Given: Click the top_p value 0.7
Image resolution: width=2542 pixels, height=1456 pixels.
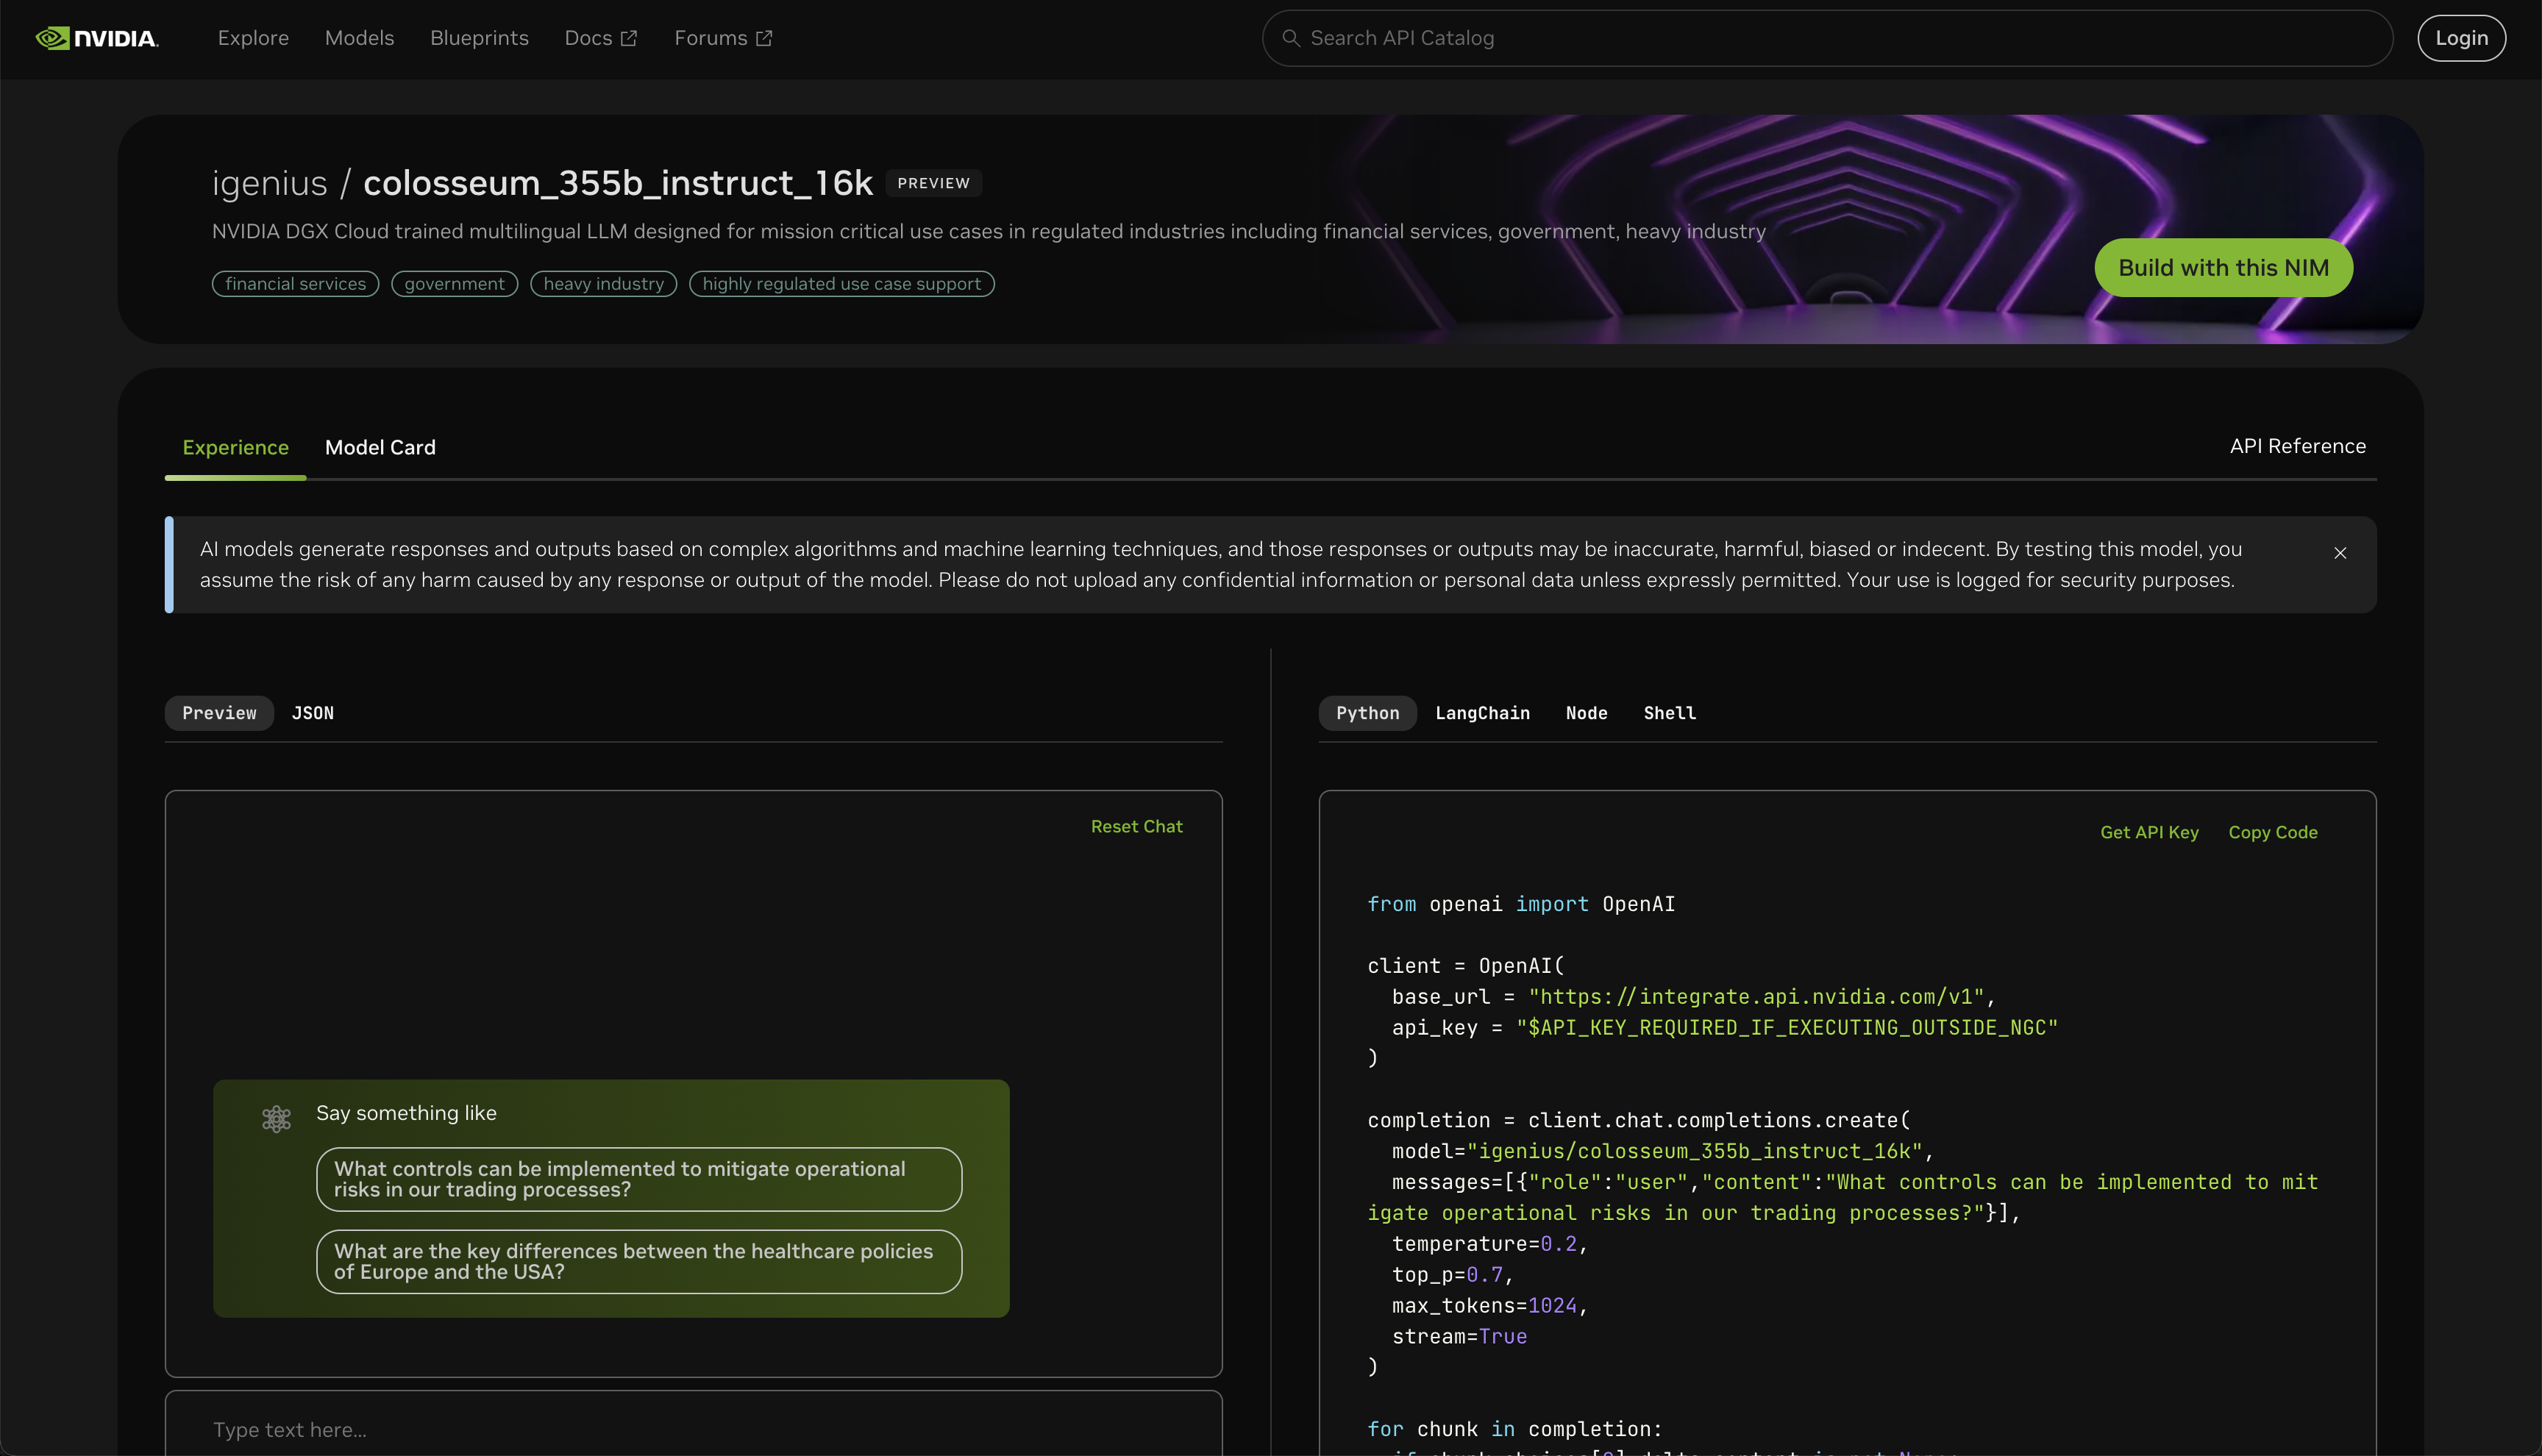Looking at the screenshot, I should click(x=1484, y=1274).
